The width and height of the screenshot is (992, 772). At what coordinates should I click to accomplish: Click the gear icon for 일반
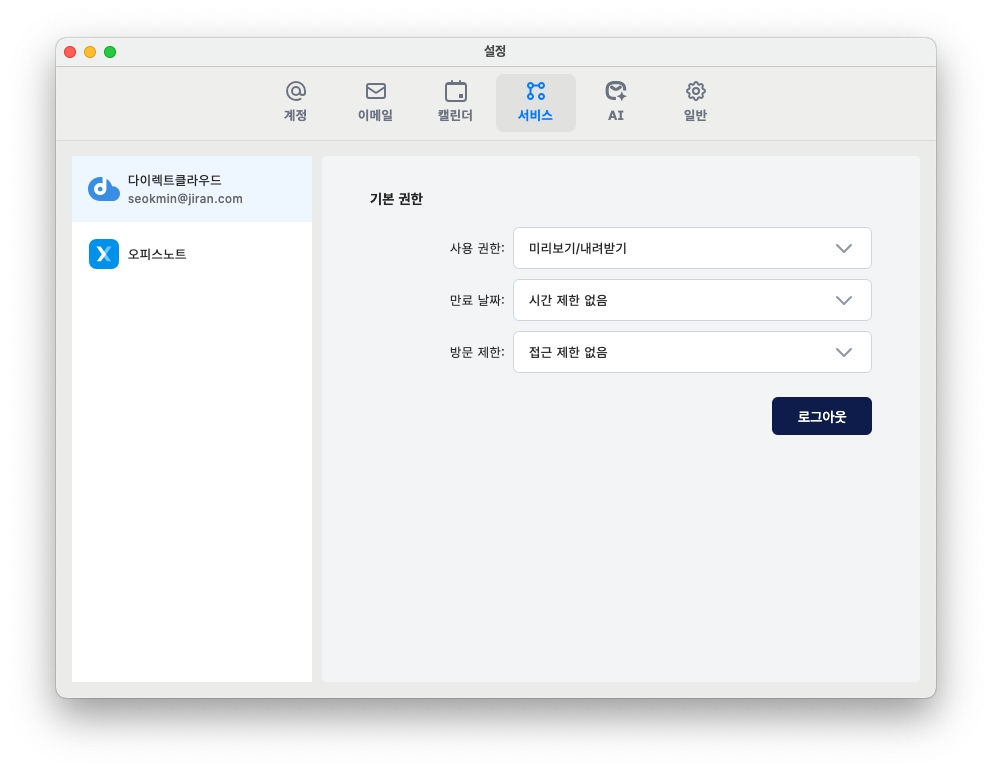(696, 91)
